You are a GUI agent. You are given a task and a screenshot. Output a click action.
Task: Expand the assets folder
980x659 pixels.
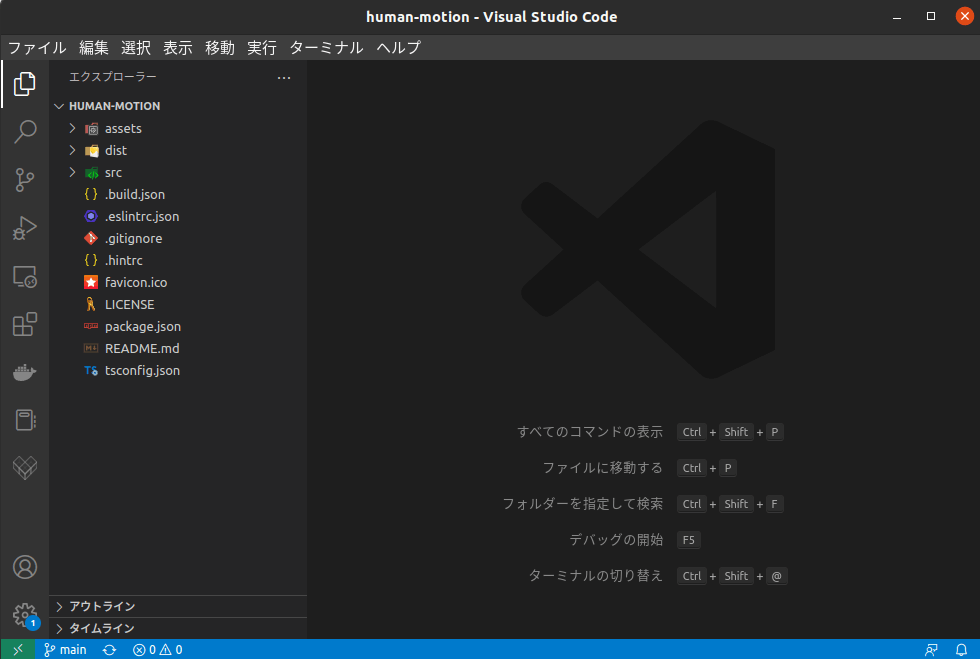(178, 128)
